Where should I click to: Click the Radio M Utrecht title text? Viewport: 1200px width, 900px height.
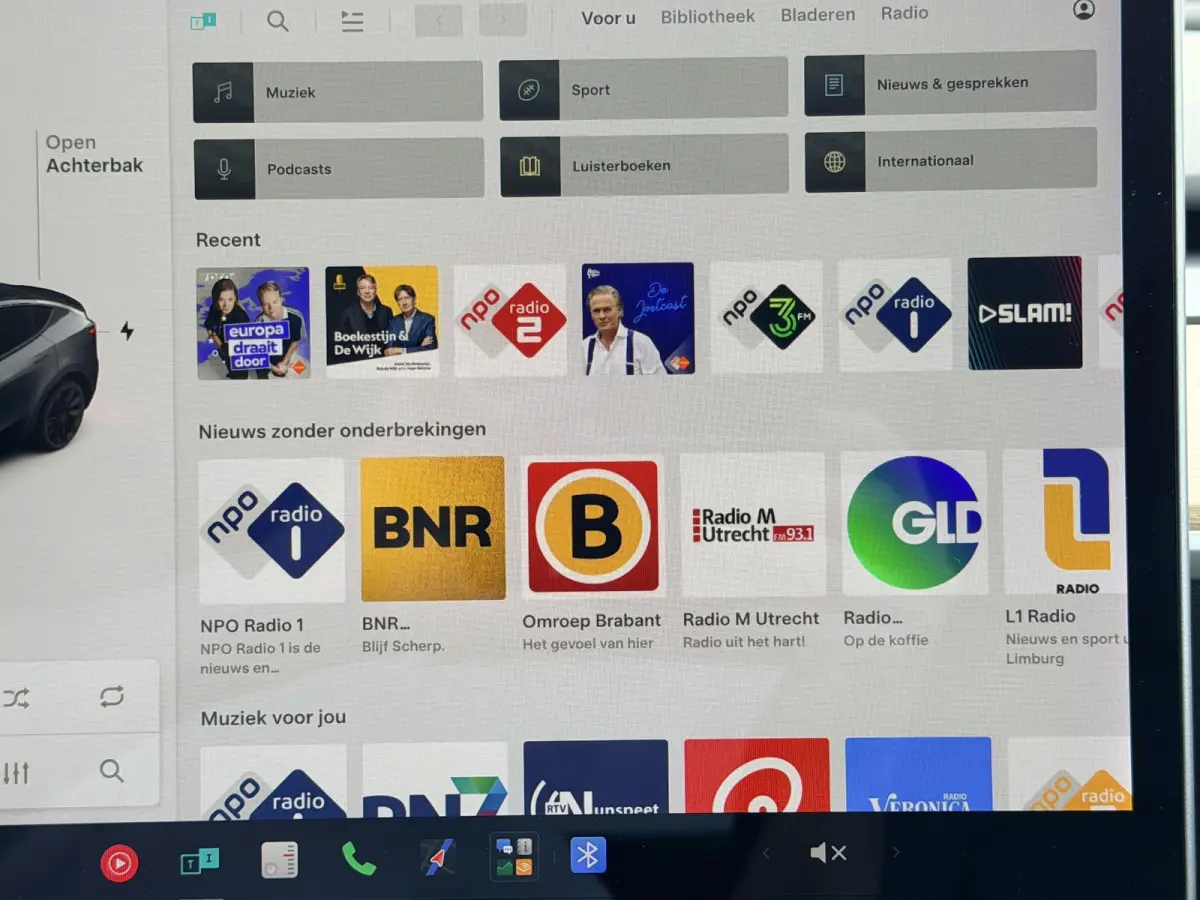coord(751,619)
